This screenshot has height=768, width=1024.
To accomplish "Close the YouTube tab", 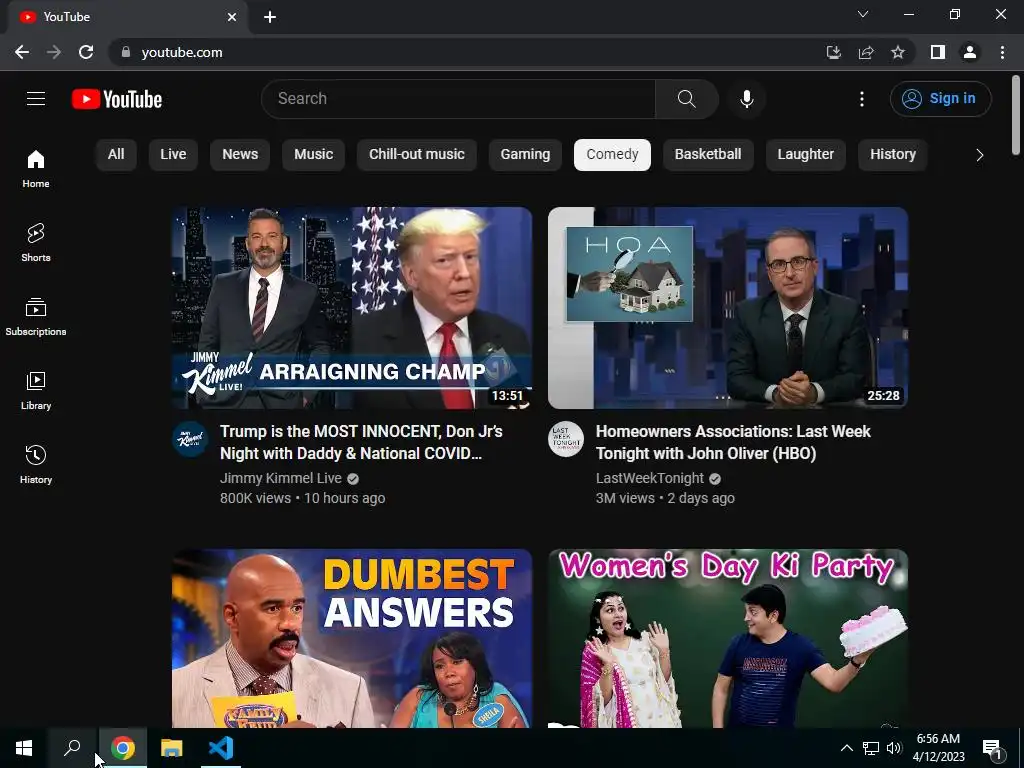I will point(232,17).
